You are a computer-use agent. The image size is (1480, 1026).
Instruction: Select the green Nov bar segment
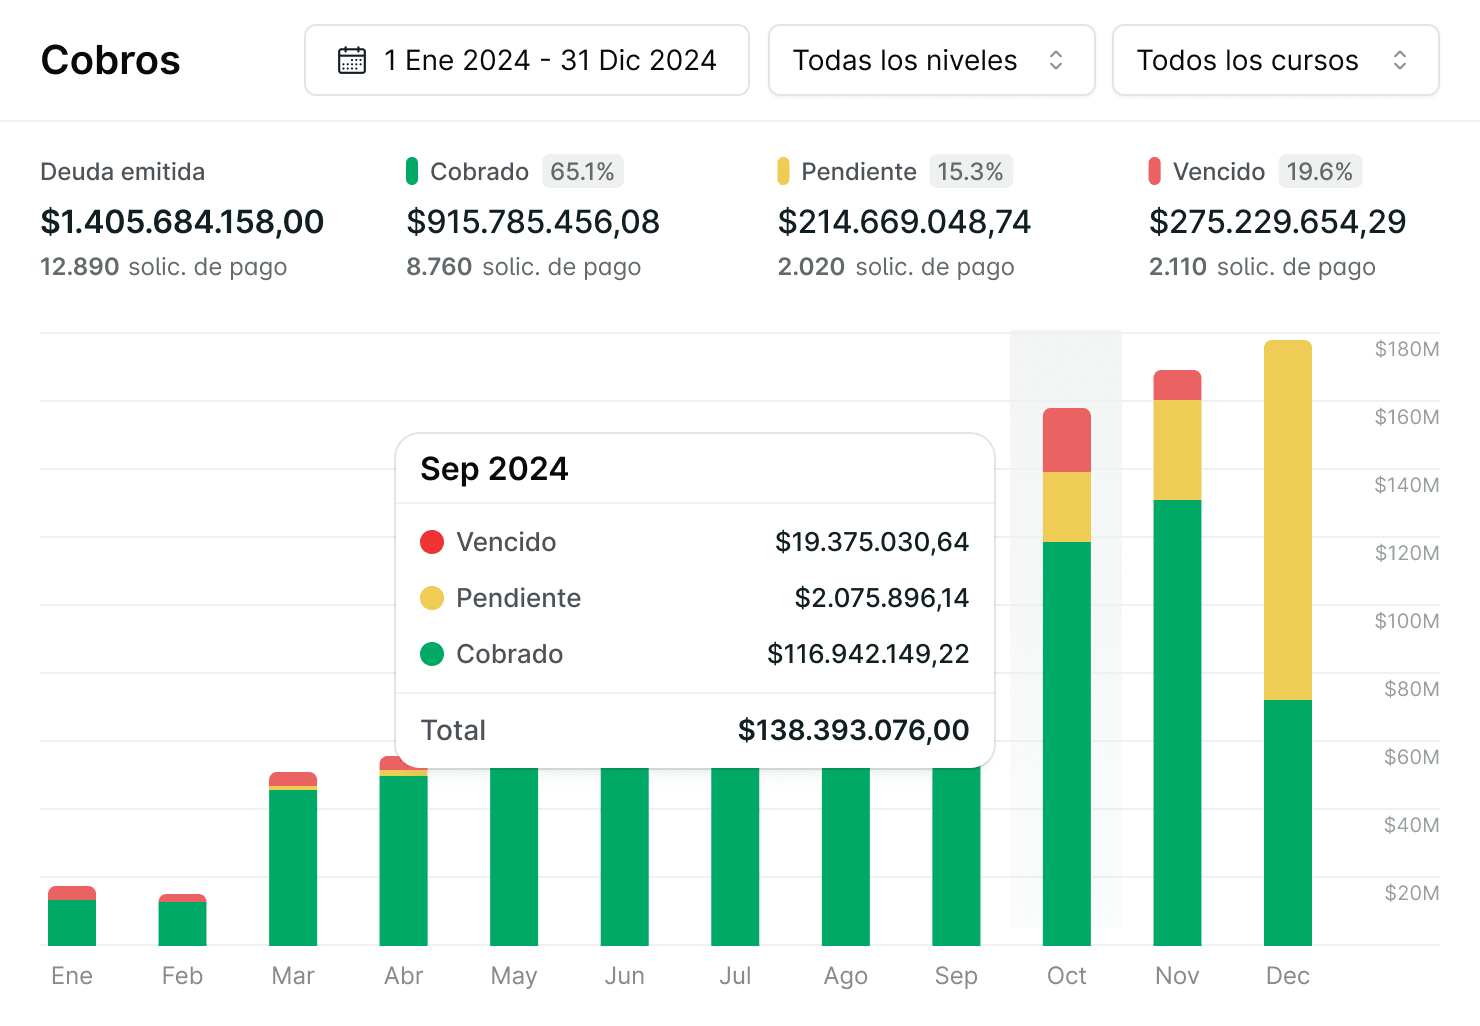[x=1177, y=720]
